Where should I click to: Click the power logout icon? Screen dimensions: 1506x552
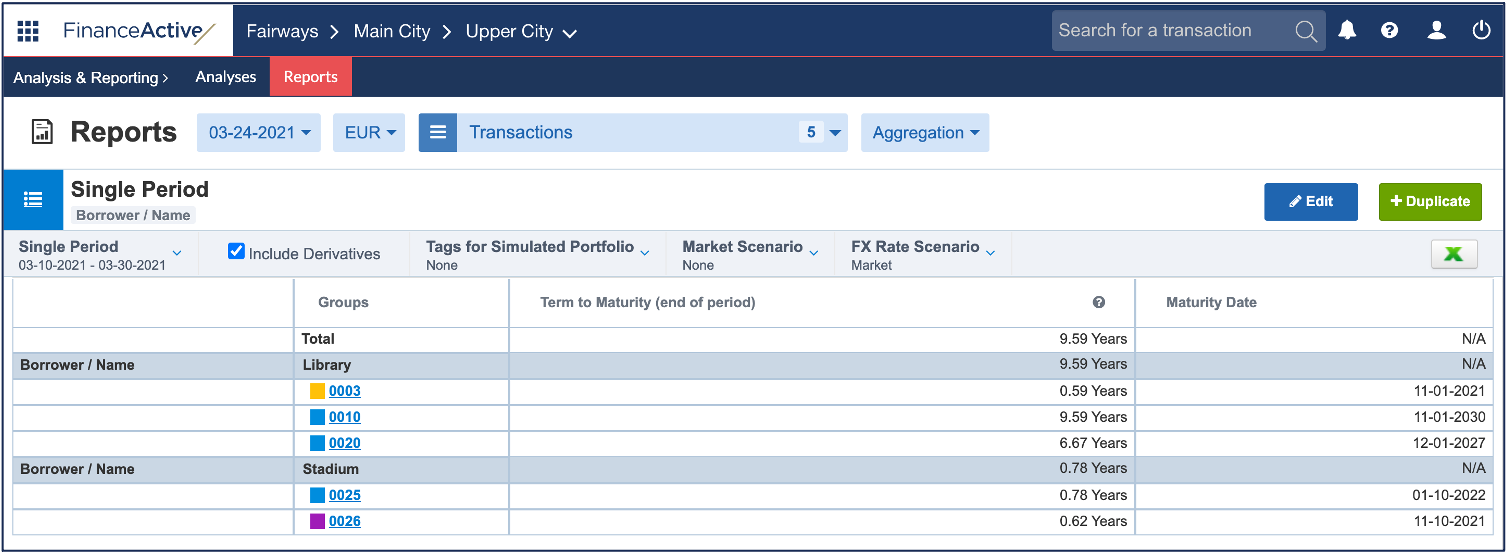pos(1481,31)
